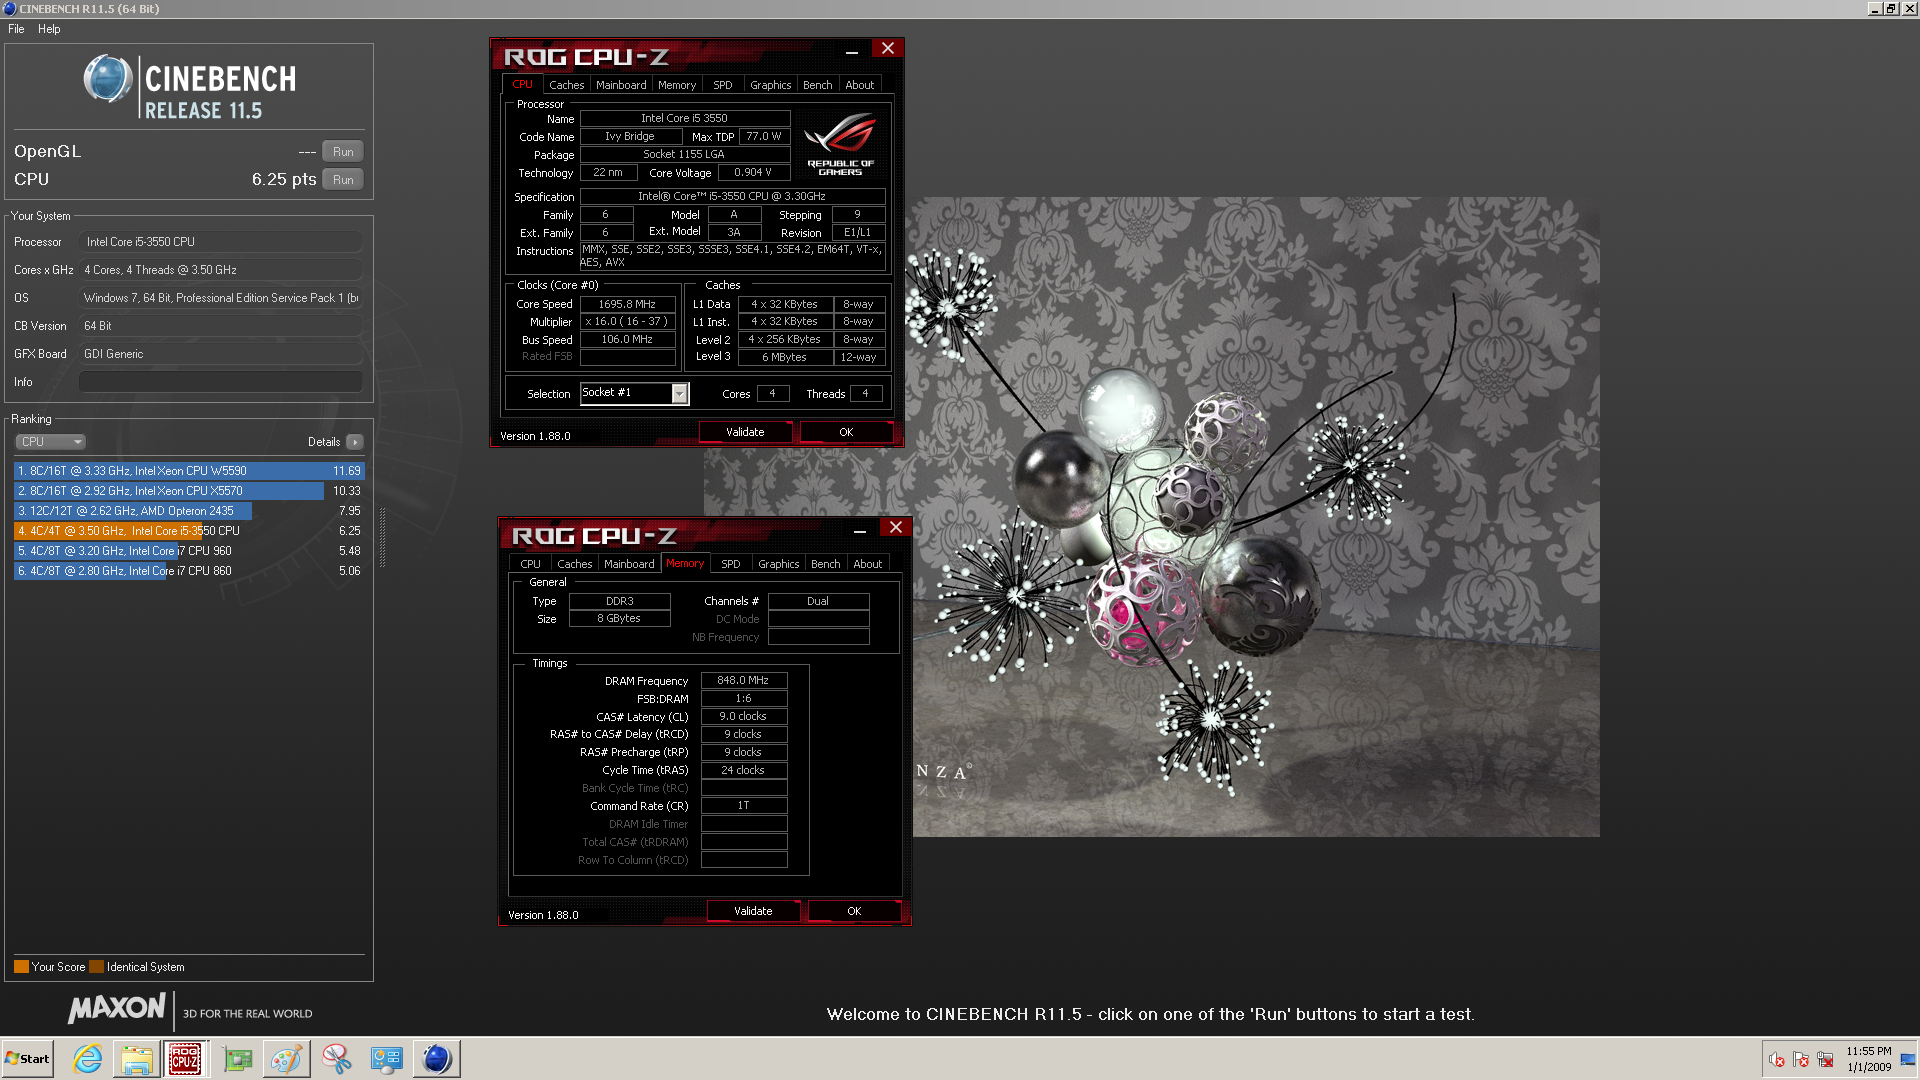
Task: Select ranking row Intel Xeon CPU W5590
Action: click(189, 471)
